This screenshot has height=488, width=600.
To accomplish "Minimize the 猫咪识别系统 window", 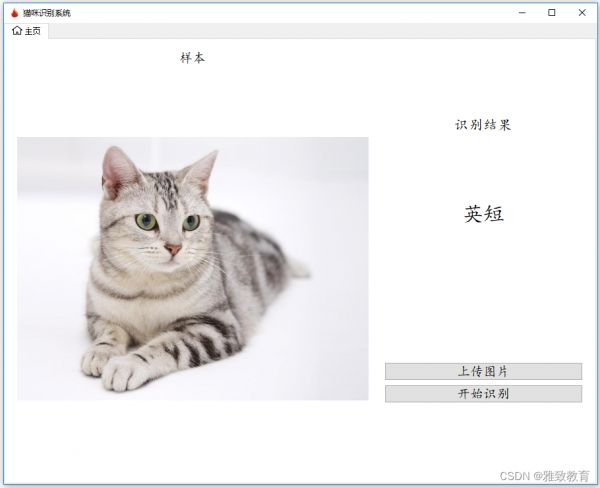I will pos(520,13).
